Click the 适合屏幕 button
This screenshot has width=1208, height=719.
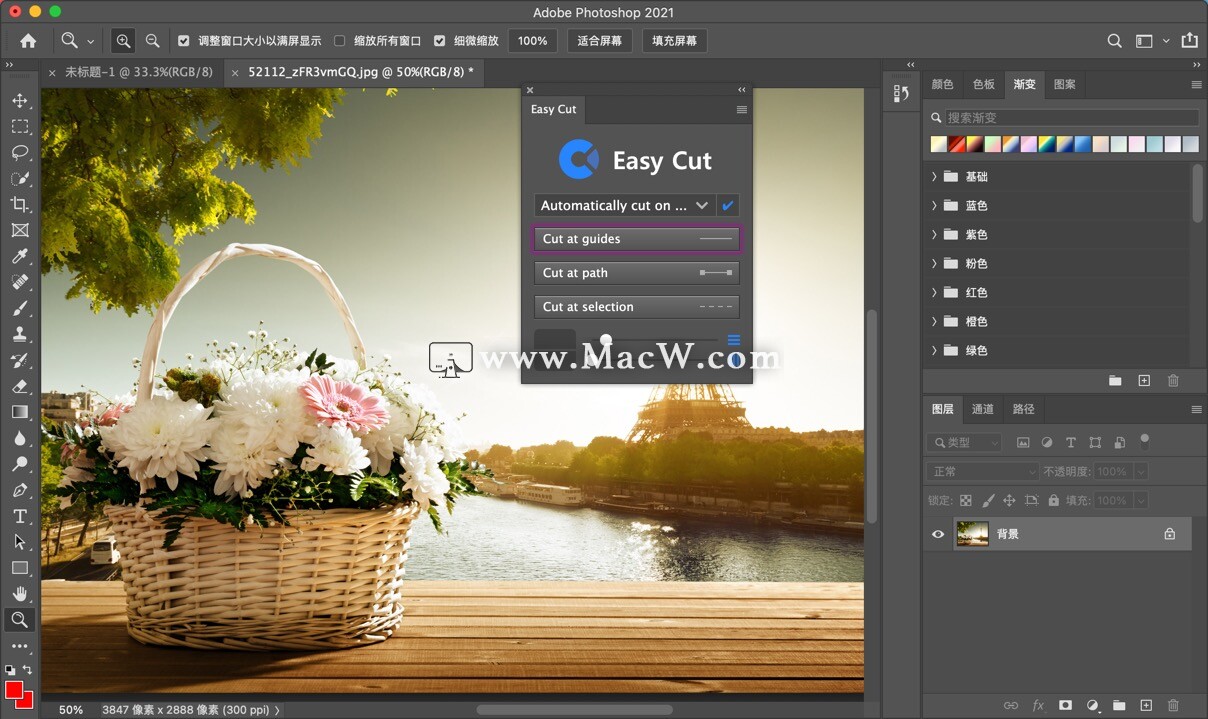600,41
